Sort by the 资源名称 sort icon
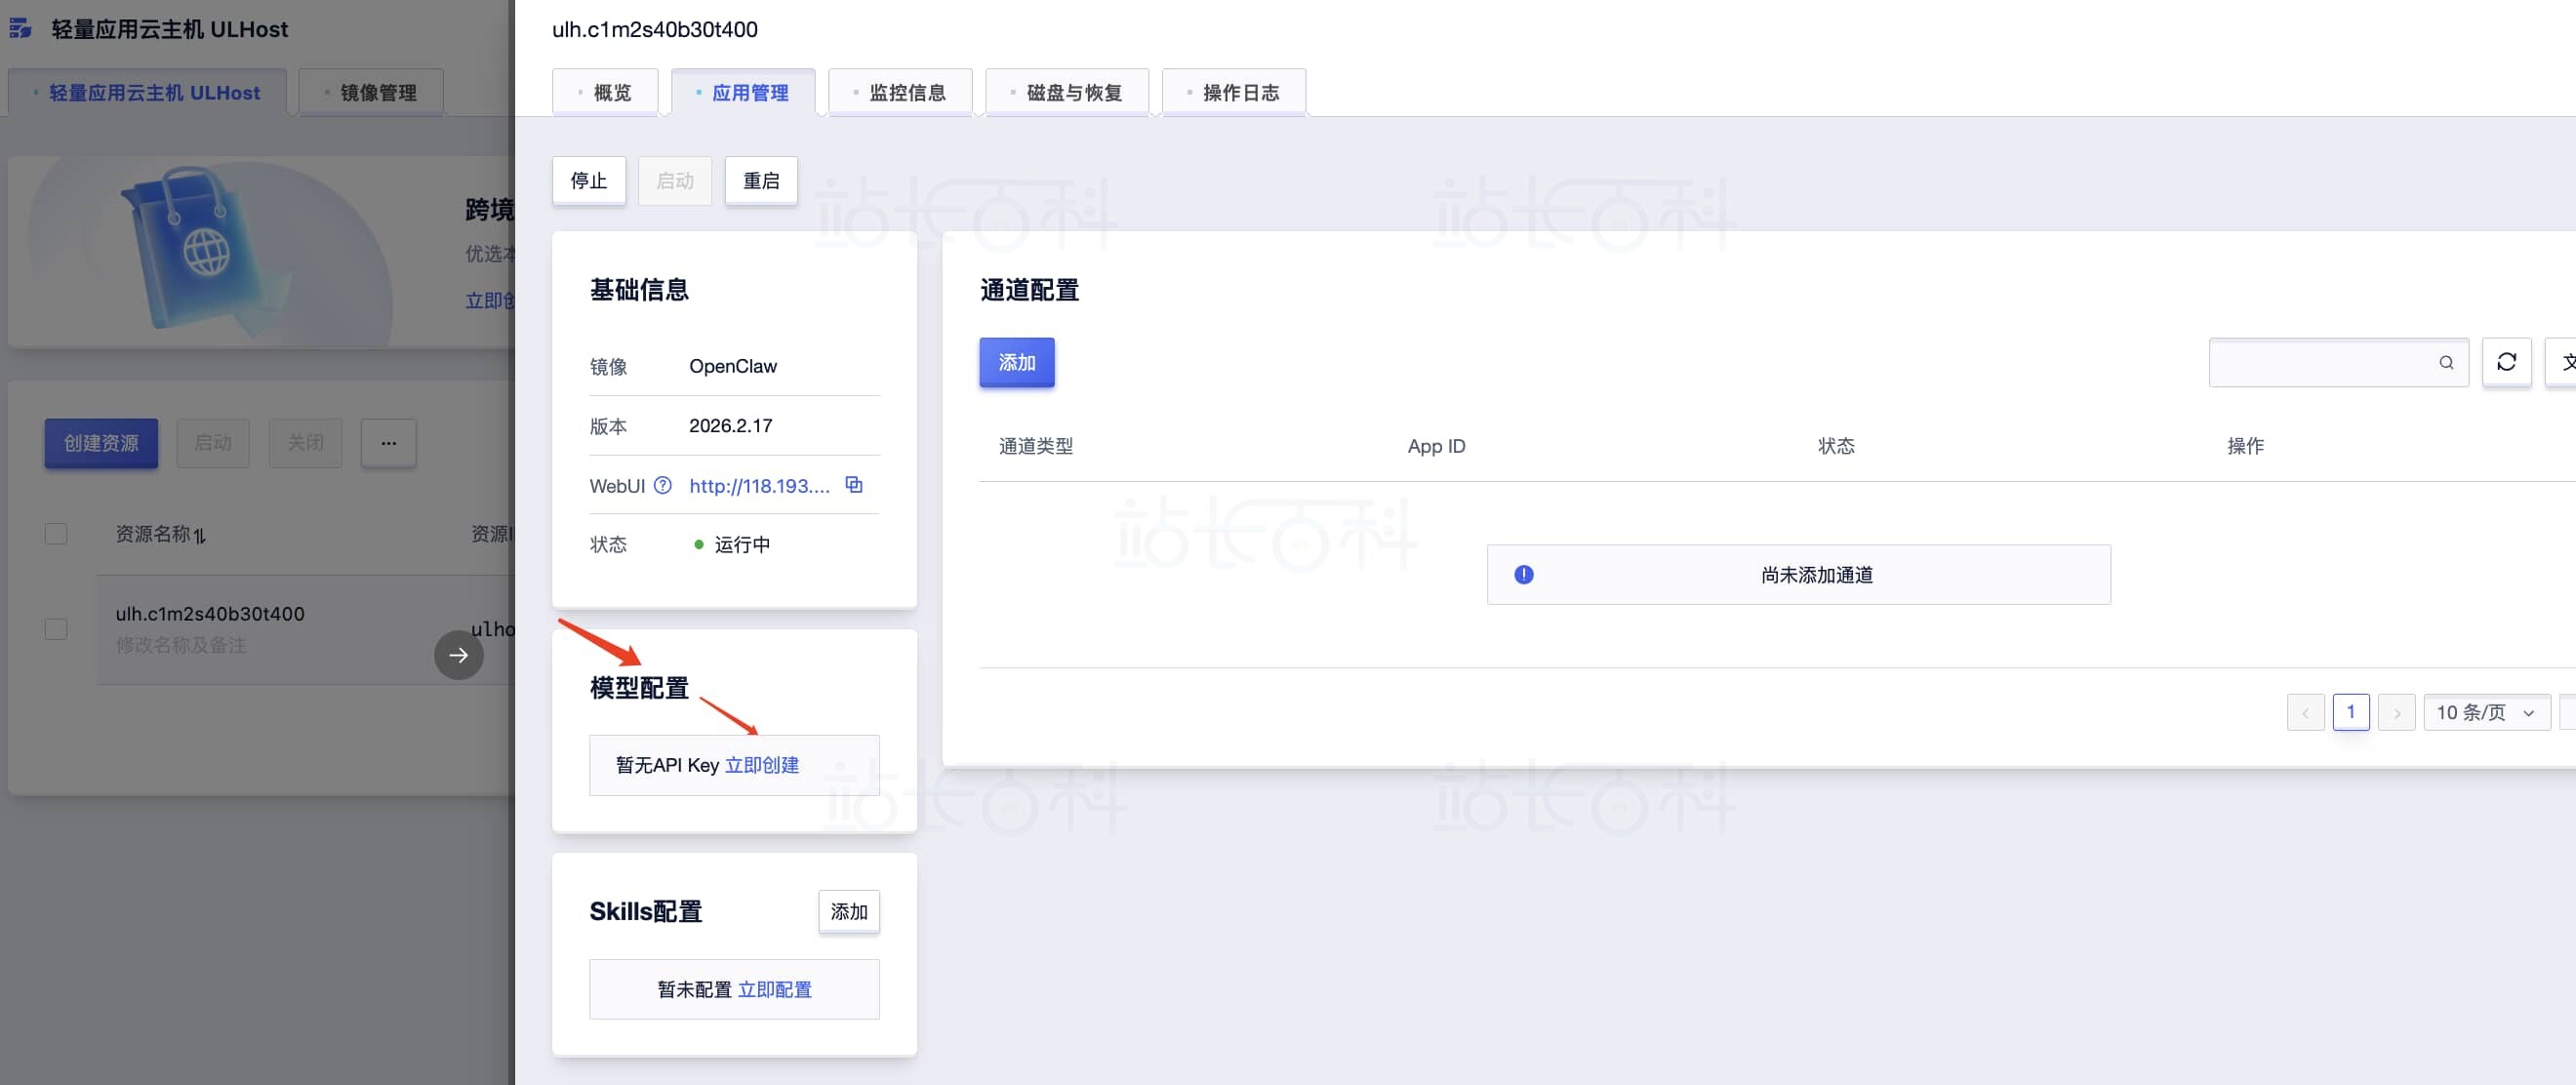The image size is (2576, 1085). tap(200, 535)
